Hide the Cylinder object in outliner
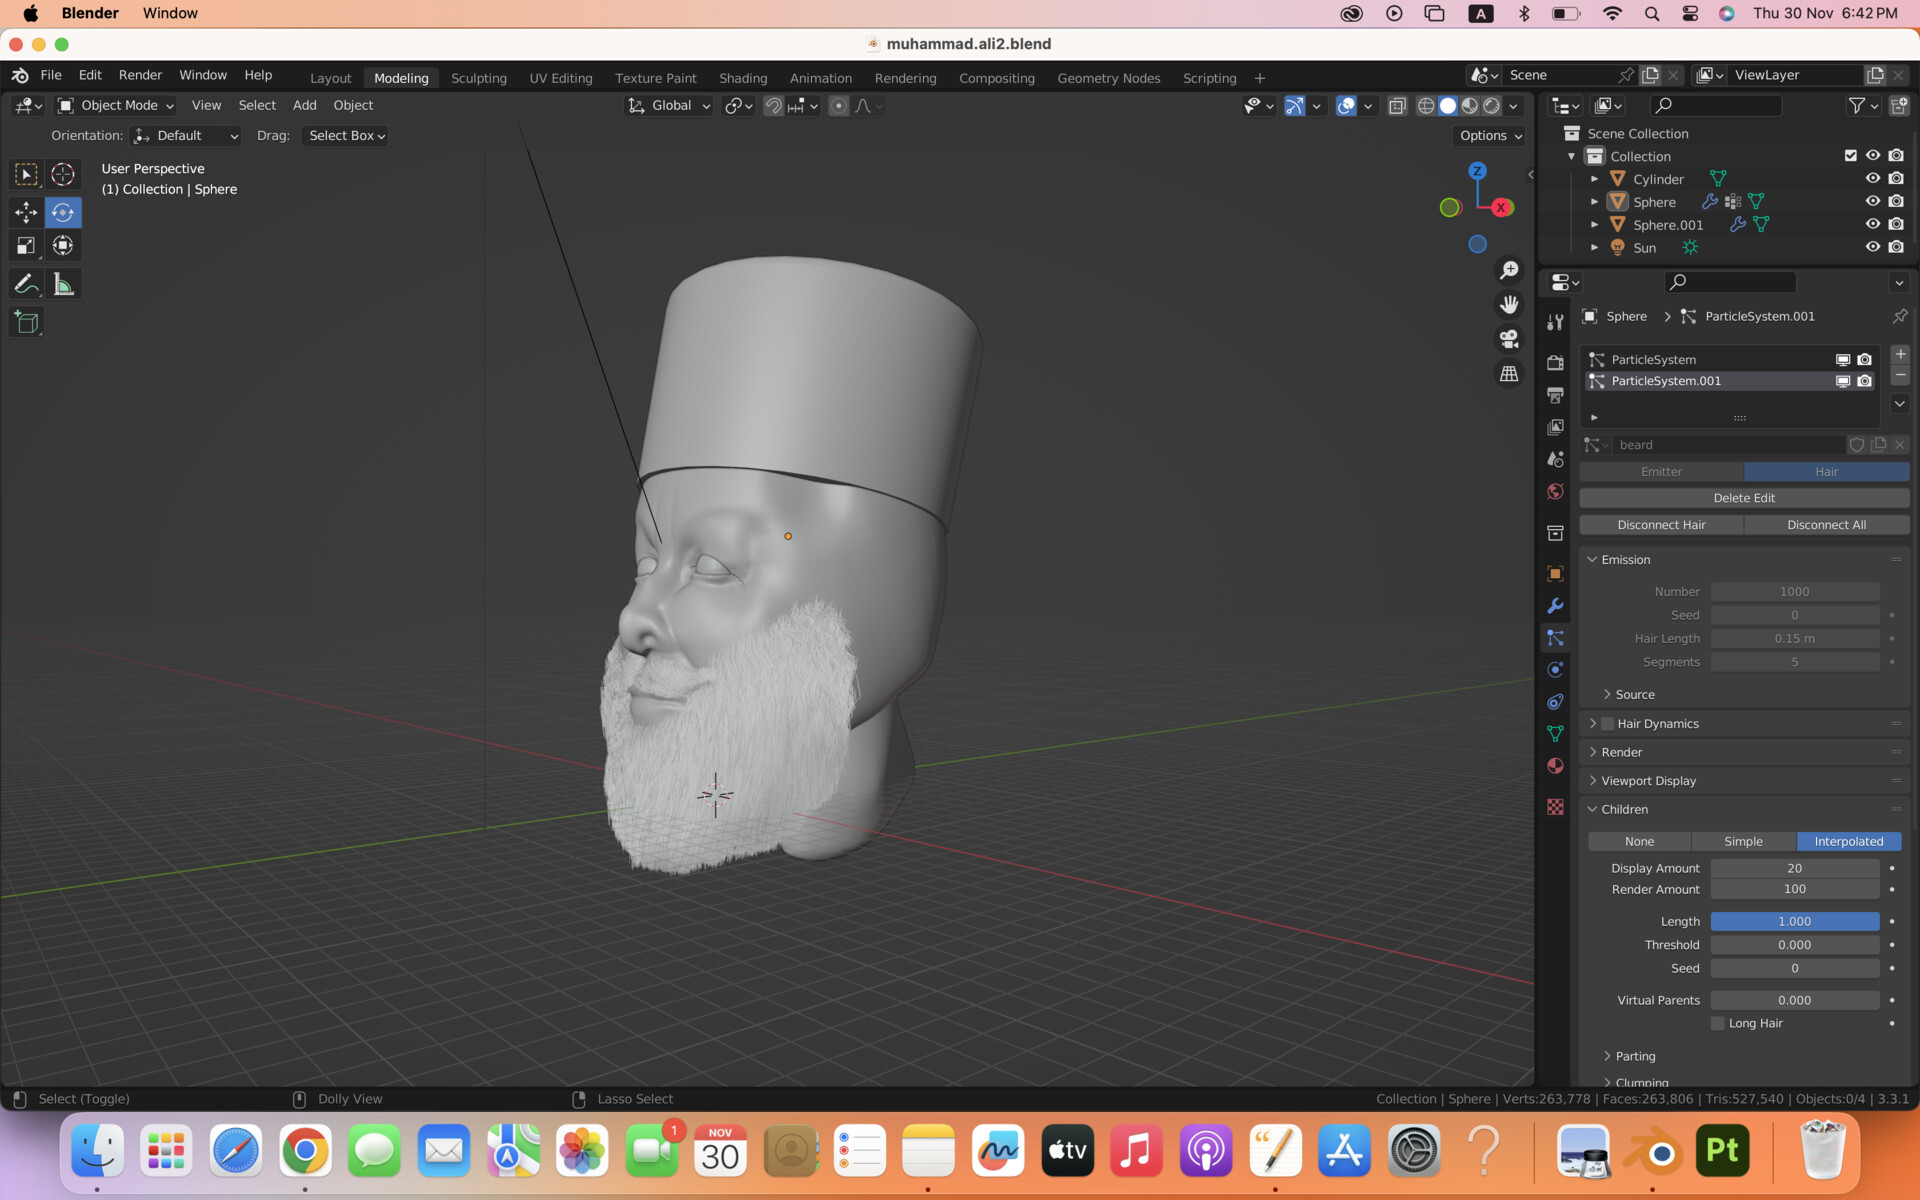Image resolution: width=1920 pixels, height=1200 pixels. point(1872,179)
